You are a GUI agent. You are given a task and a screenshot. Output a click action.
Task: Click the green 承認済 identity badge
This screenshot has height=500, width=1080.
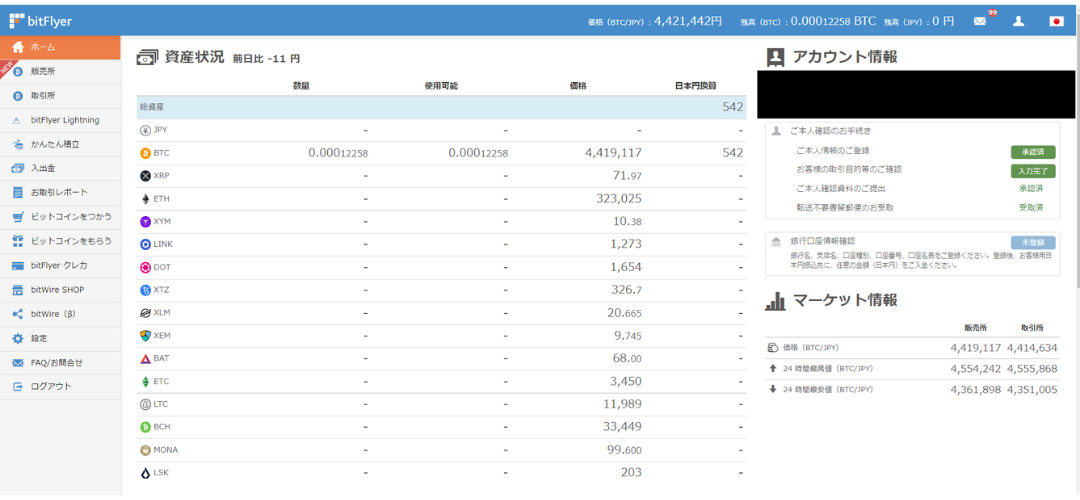(x=1033, y=152)
